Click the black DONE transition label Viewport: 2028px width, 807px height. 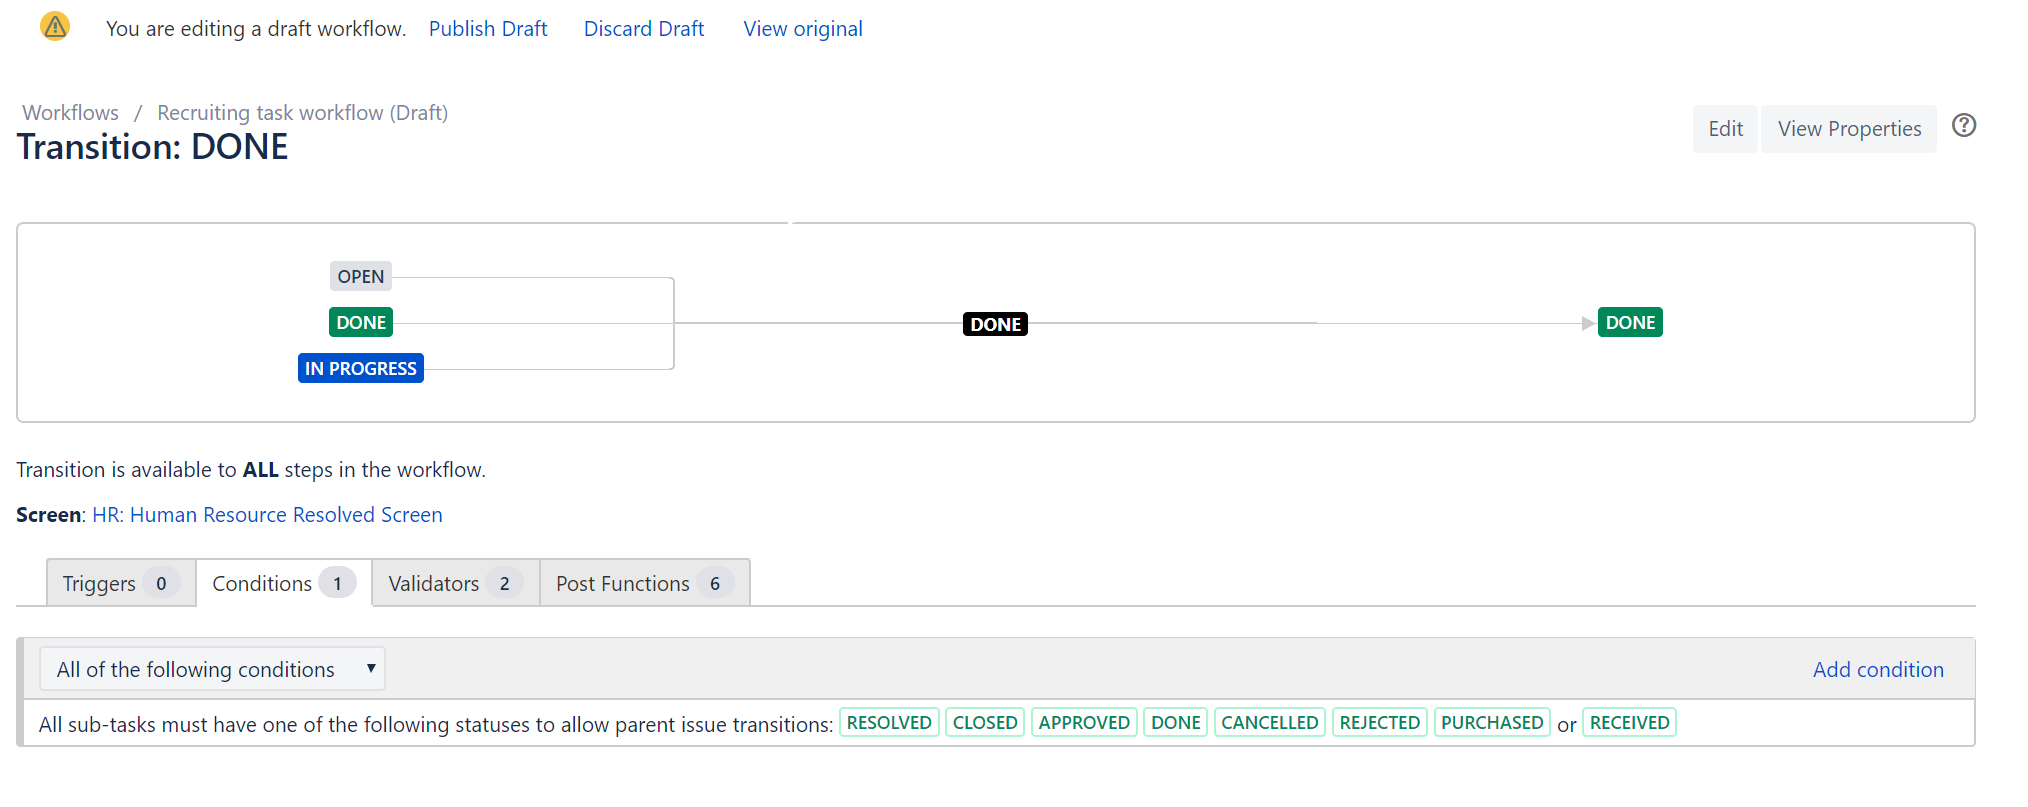click(x=996, y=324)
